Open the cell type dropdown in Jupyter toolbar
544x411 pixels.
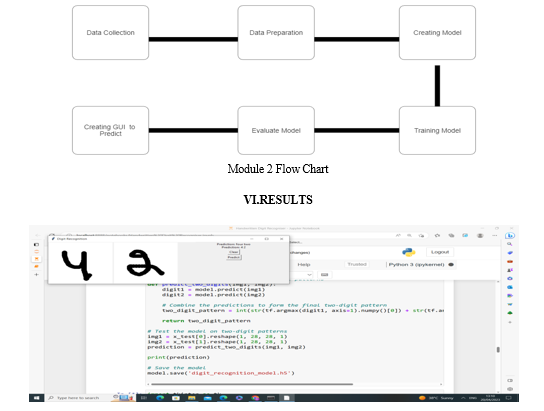coord(301,275)
